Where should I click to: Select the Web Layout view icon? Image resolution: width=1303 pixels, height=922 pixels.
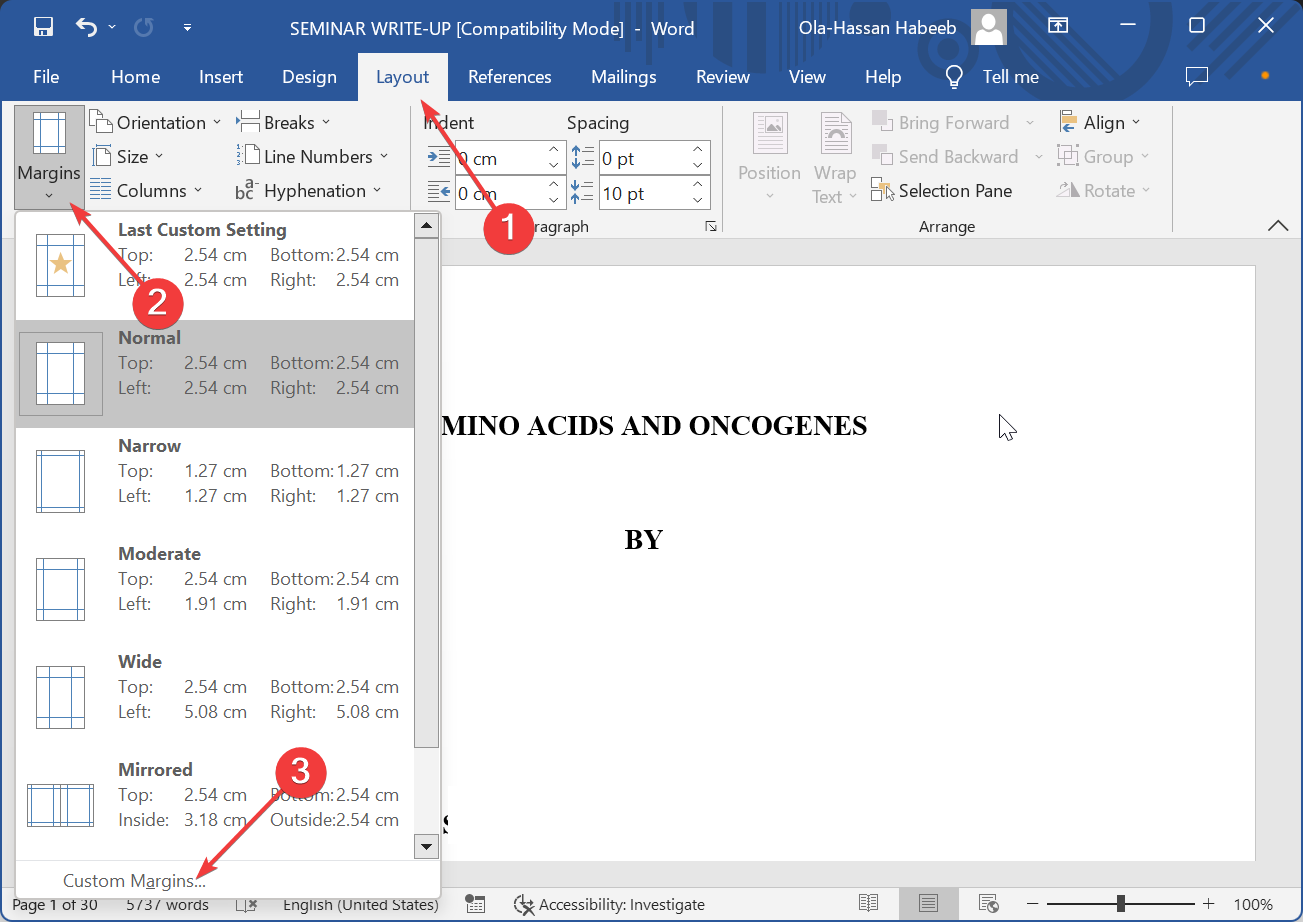[988, 904]
